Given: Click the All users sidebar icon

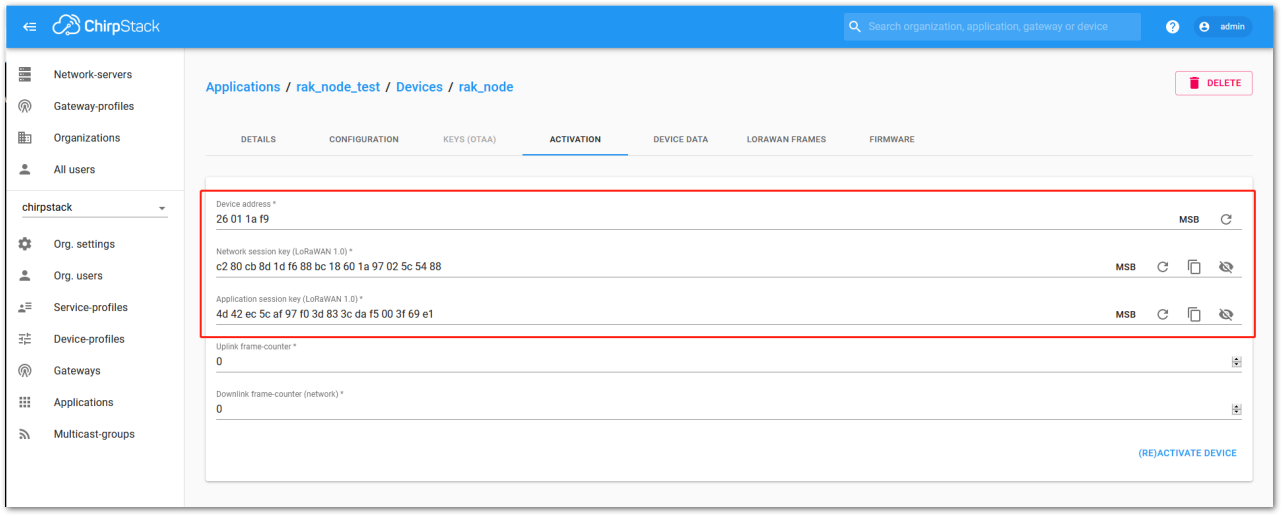Looking at the screenshot, I should point(25,170).
